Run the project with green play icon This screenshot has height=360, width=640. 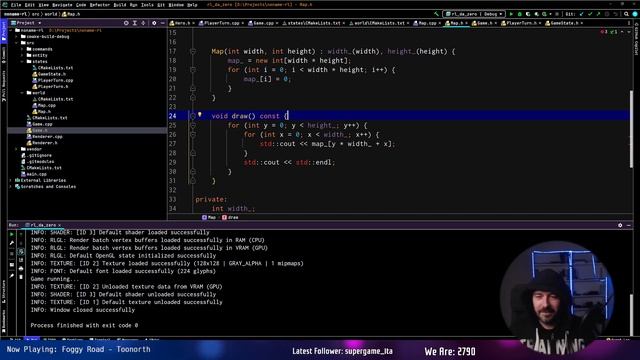pyautogui.click(x=511, y=14)
